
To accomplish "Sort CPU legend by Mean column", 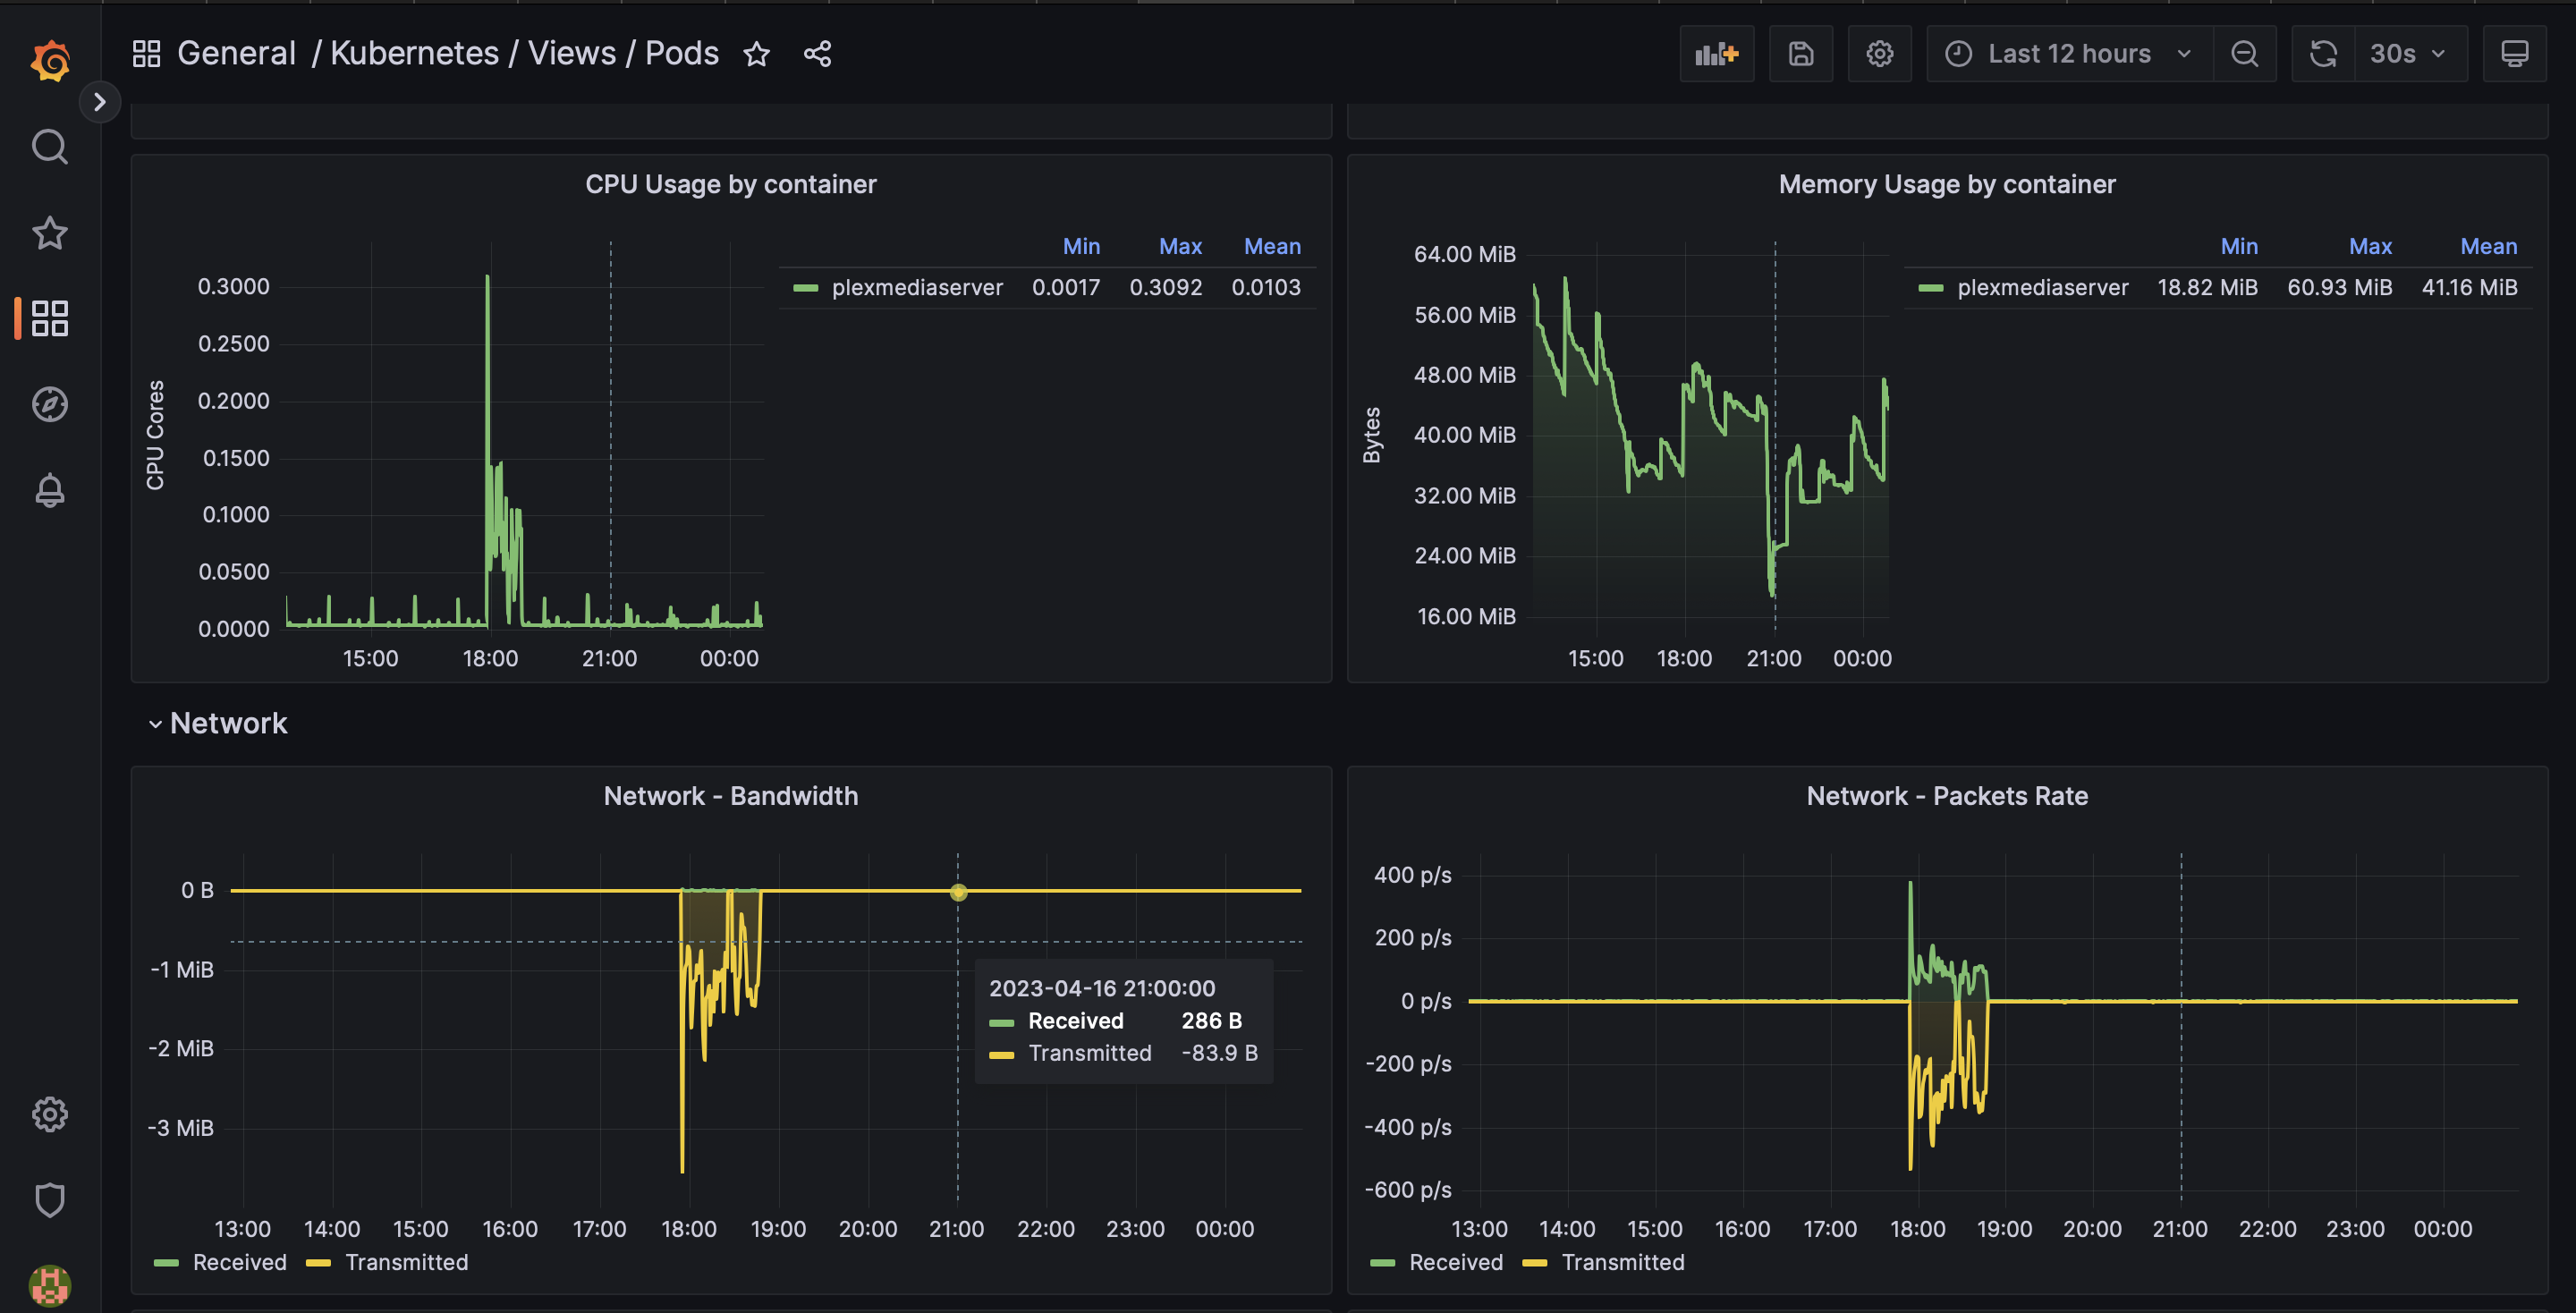I will [1272, 246].
